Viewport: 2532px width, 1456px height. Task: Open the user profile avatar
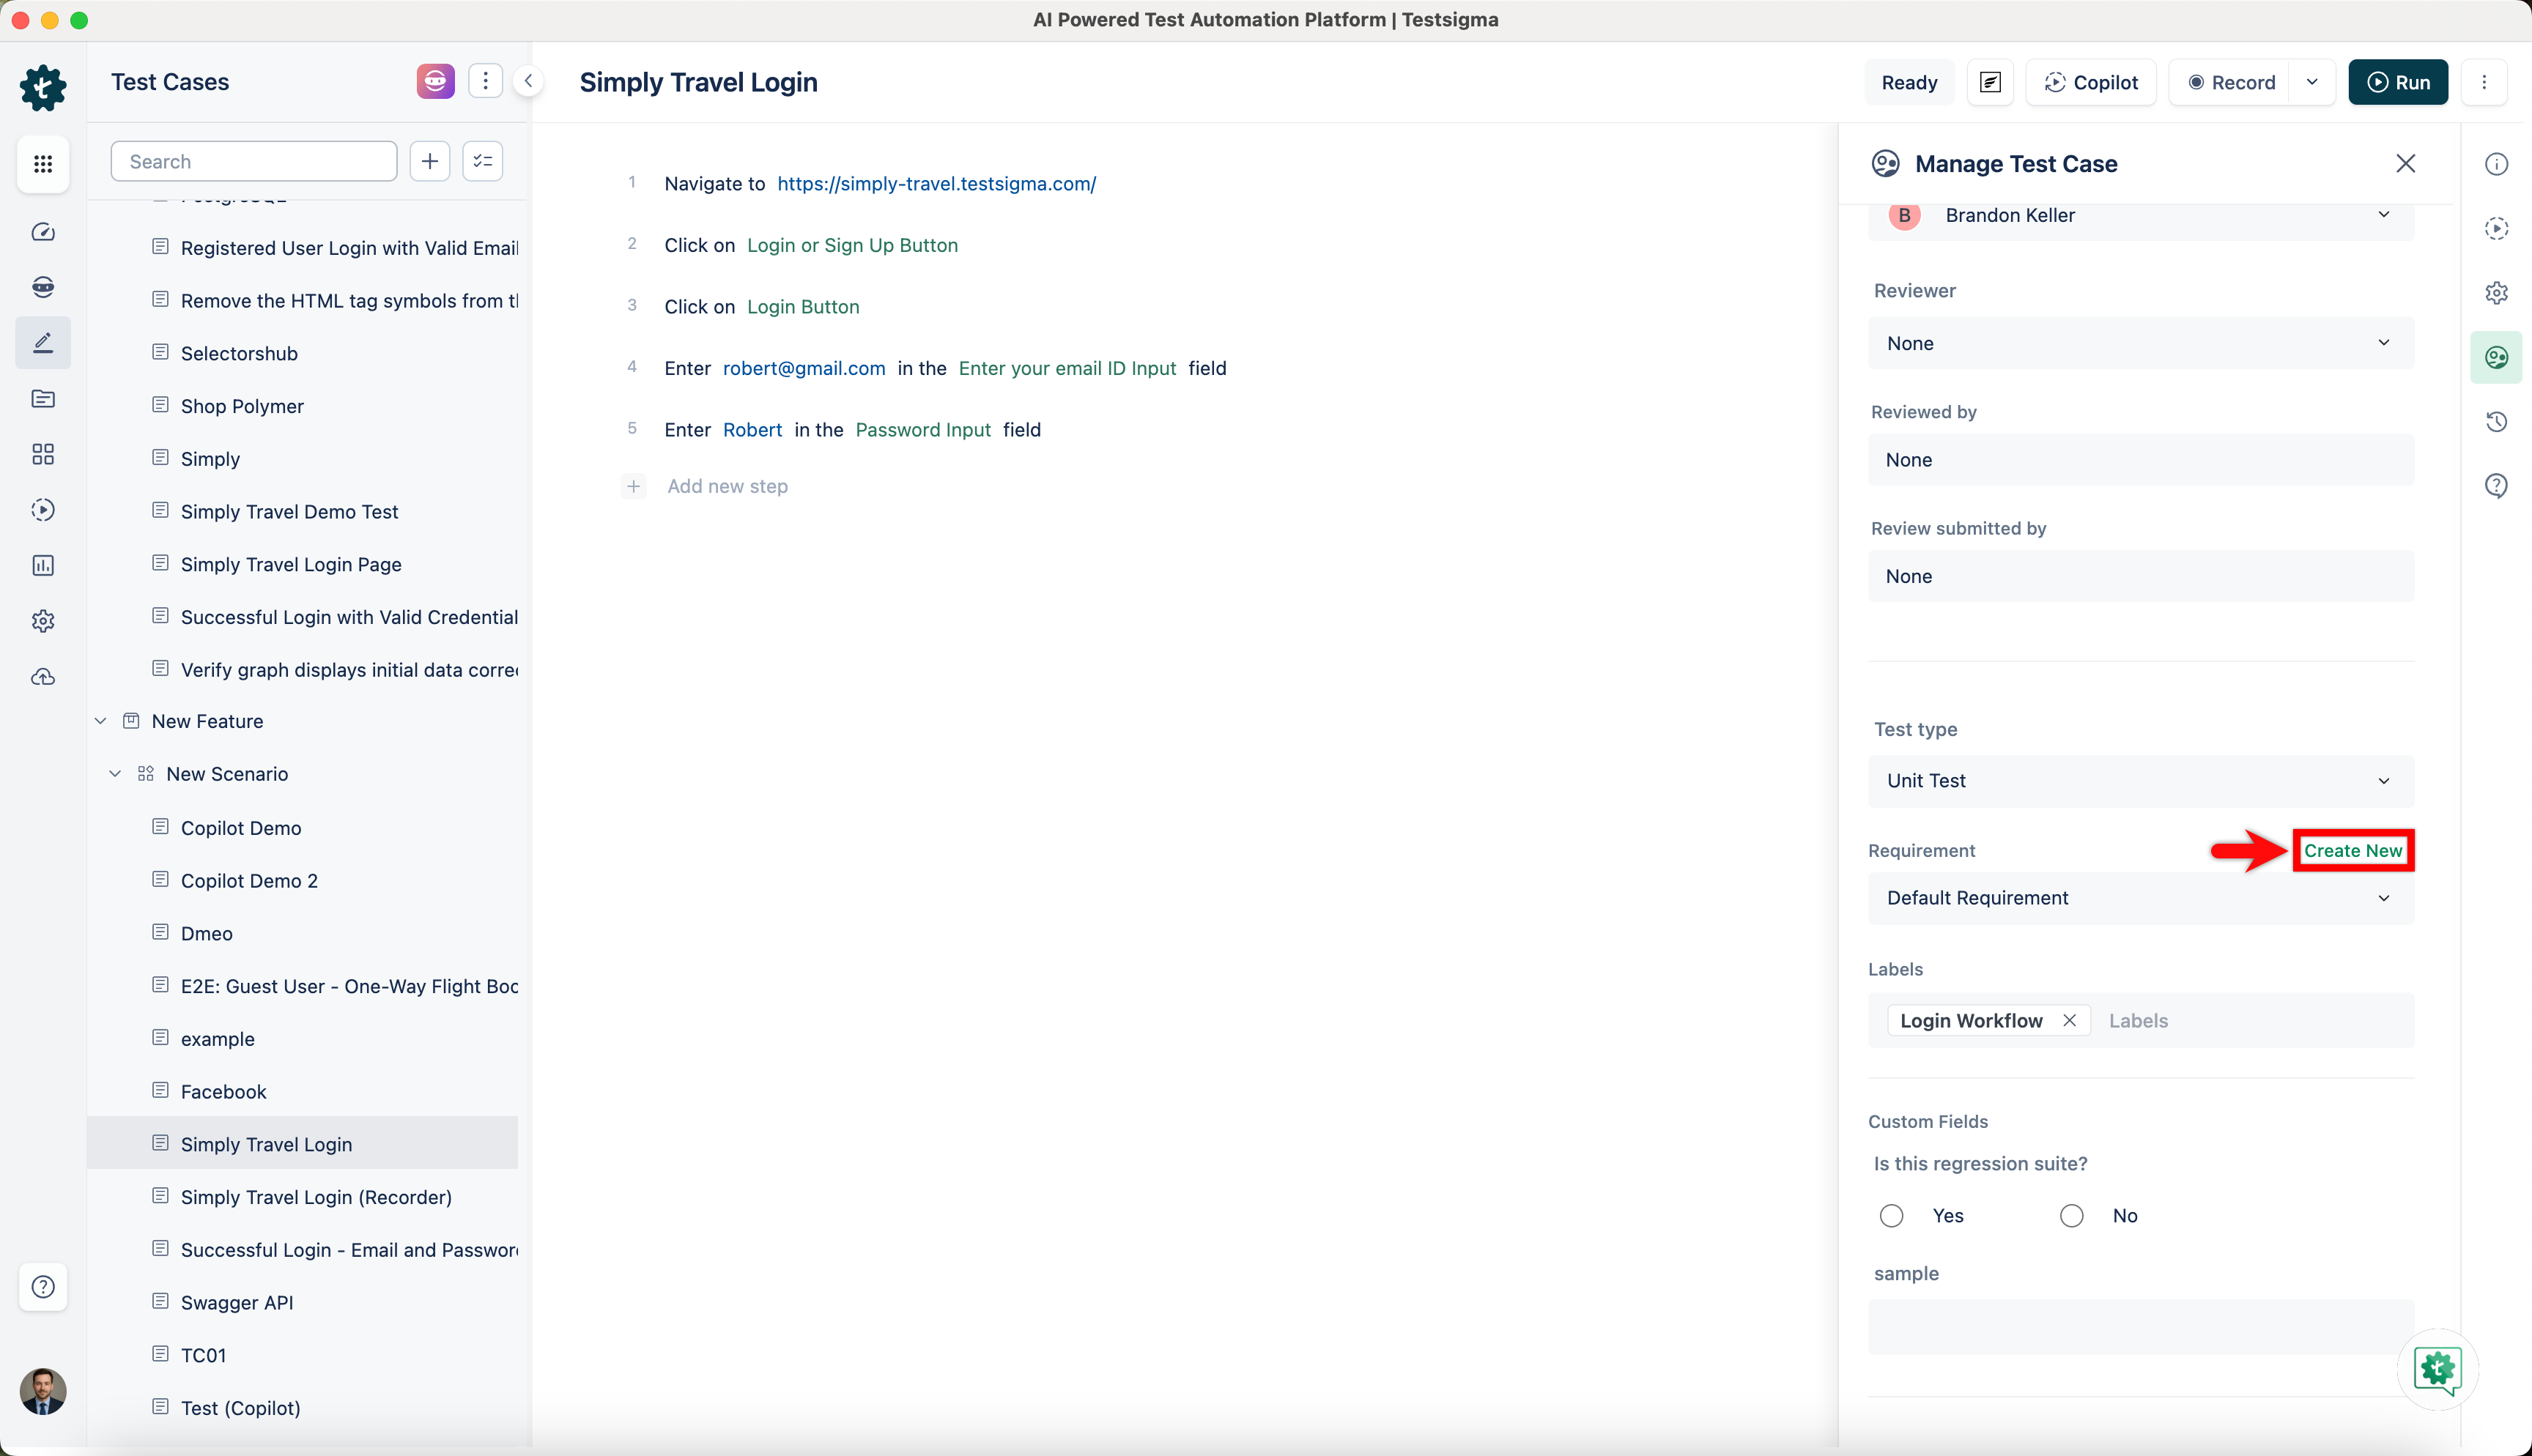[43, 1391]
